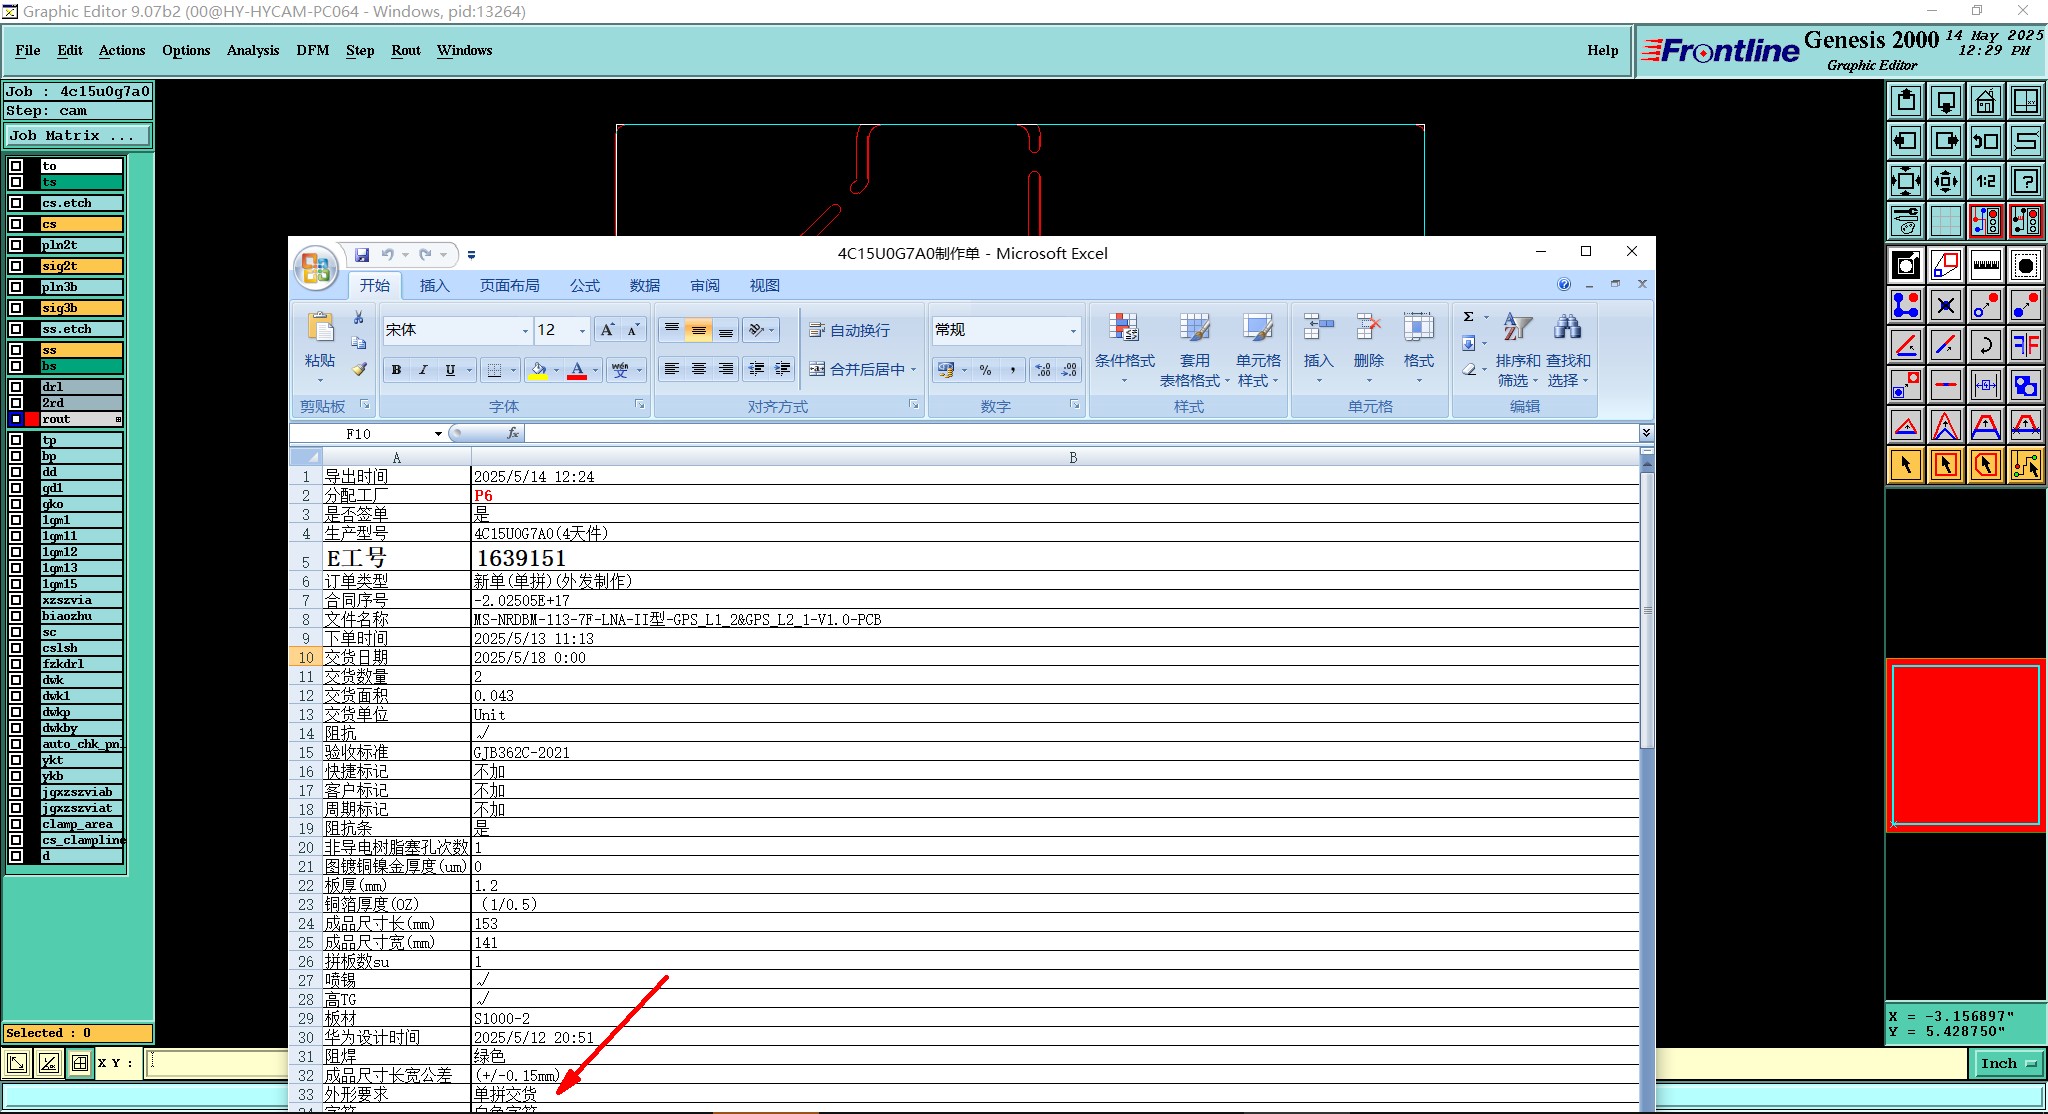Click the Job Matrix button
This screenshot has width=2048, height=1114.
point(78,136)
